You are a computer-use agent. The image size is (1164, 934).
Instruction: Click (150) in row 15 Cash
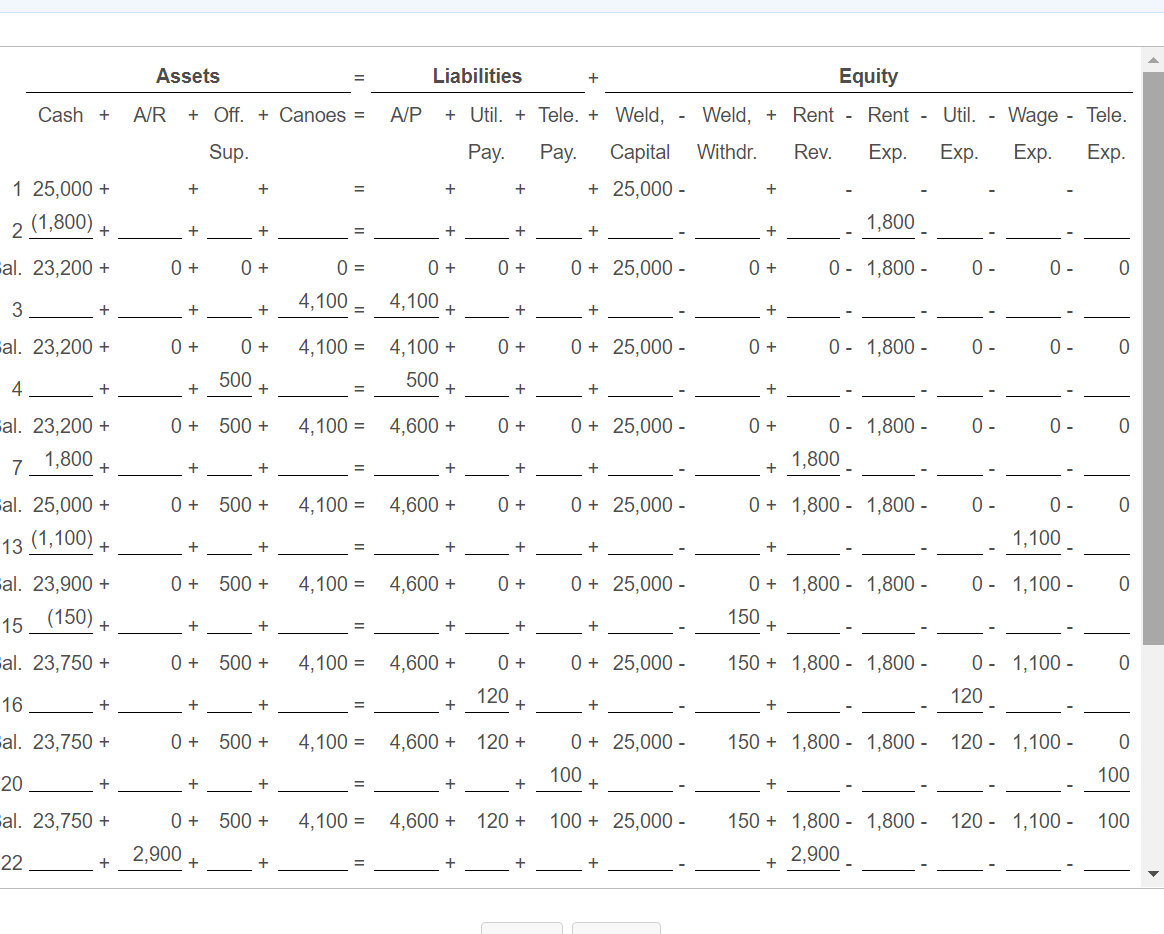(70, 617)
